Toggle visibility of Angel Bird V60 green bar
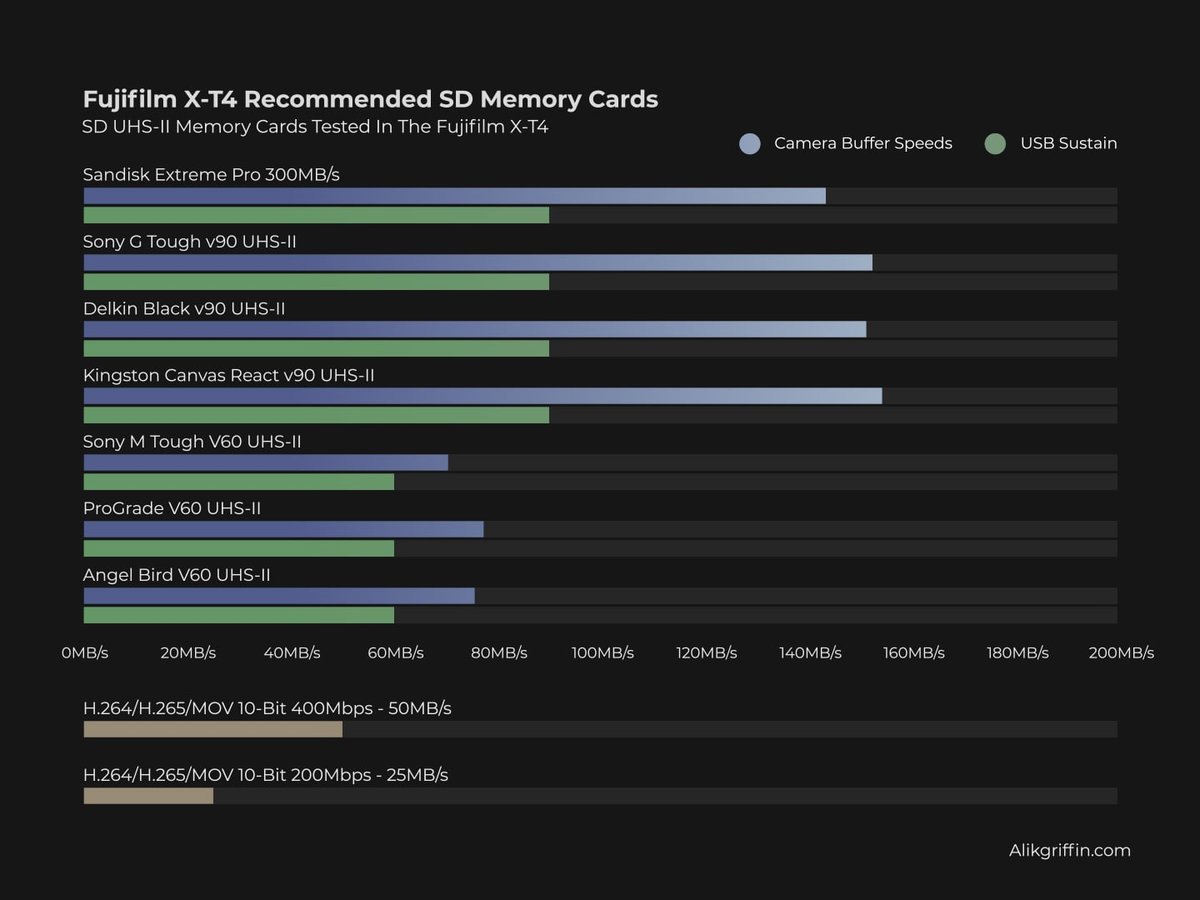This screenshot has width=1200, height=900. 240,615
